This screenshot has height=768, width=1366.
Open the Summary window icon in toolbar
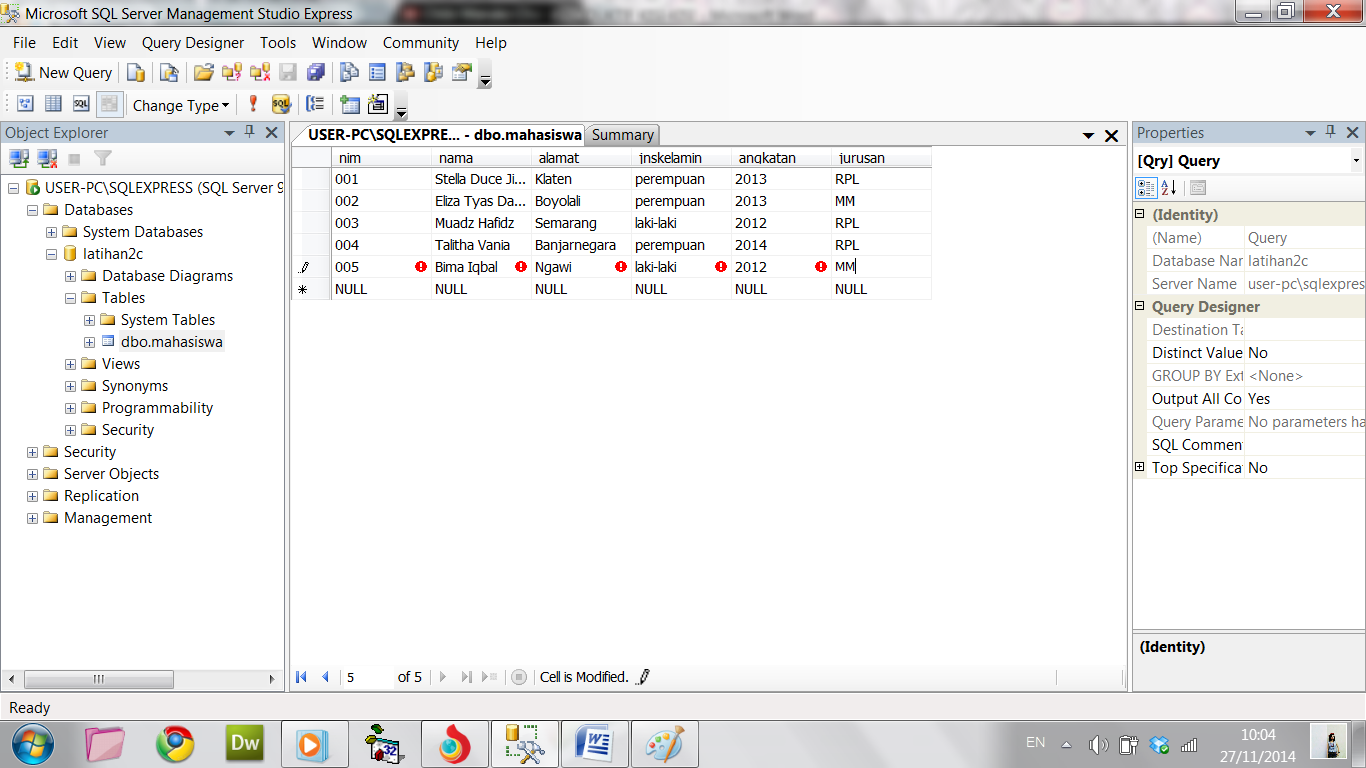pyautogui.click(x=377, y=73)
